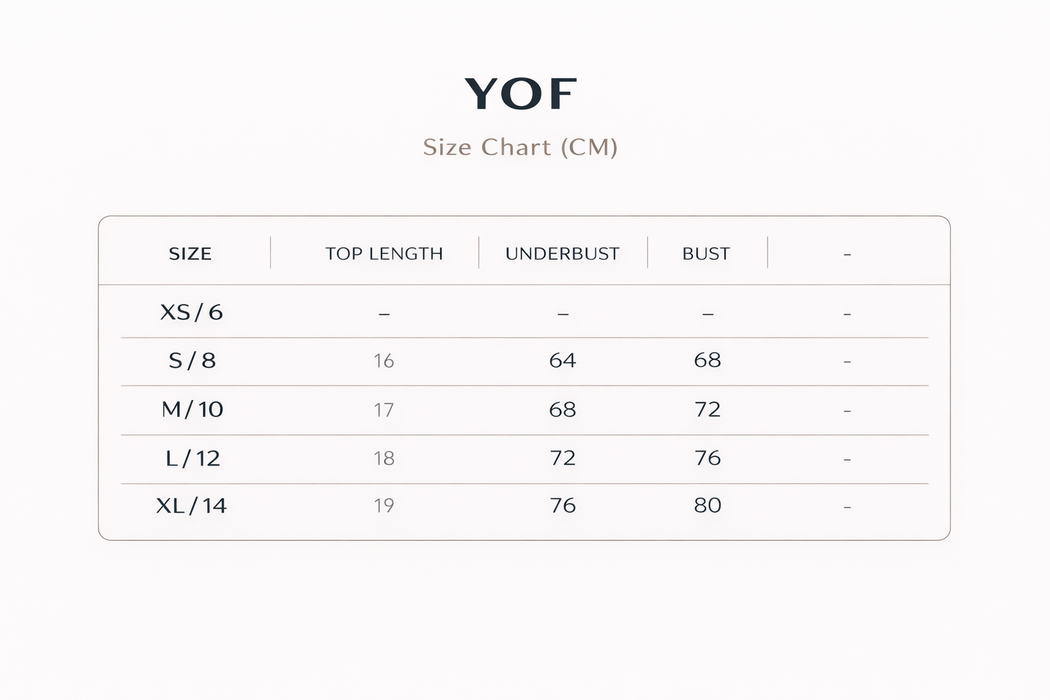The height and width of the screenshot is (700, 1050).
Task: Select the L / 12 size label
Action: [x=192, y=458]
